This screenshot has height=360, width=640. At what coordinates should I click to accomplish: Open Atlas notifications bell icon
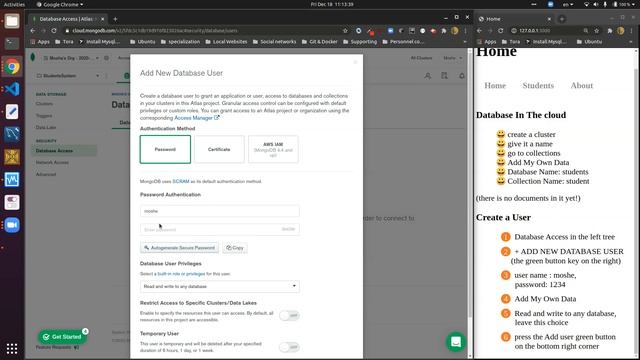[x=462, y=76]
